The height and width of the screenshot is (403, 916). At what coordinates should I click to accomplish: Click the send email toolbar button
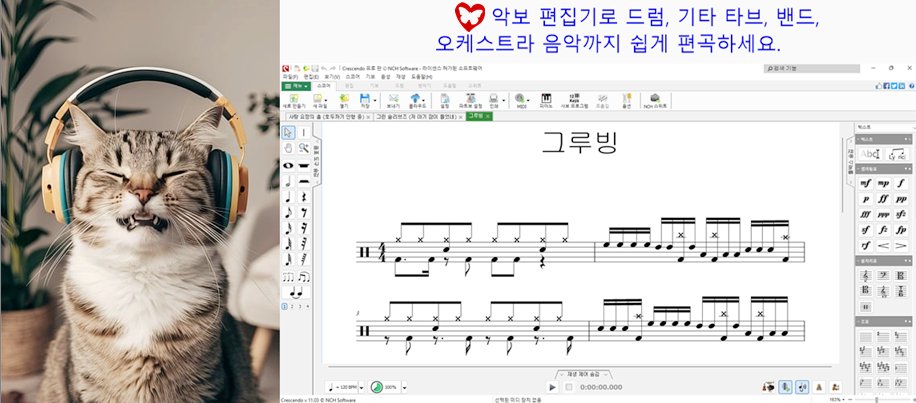[393, 101]
